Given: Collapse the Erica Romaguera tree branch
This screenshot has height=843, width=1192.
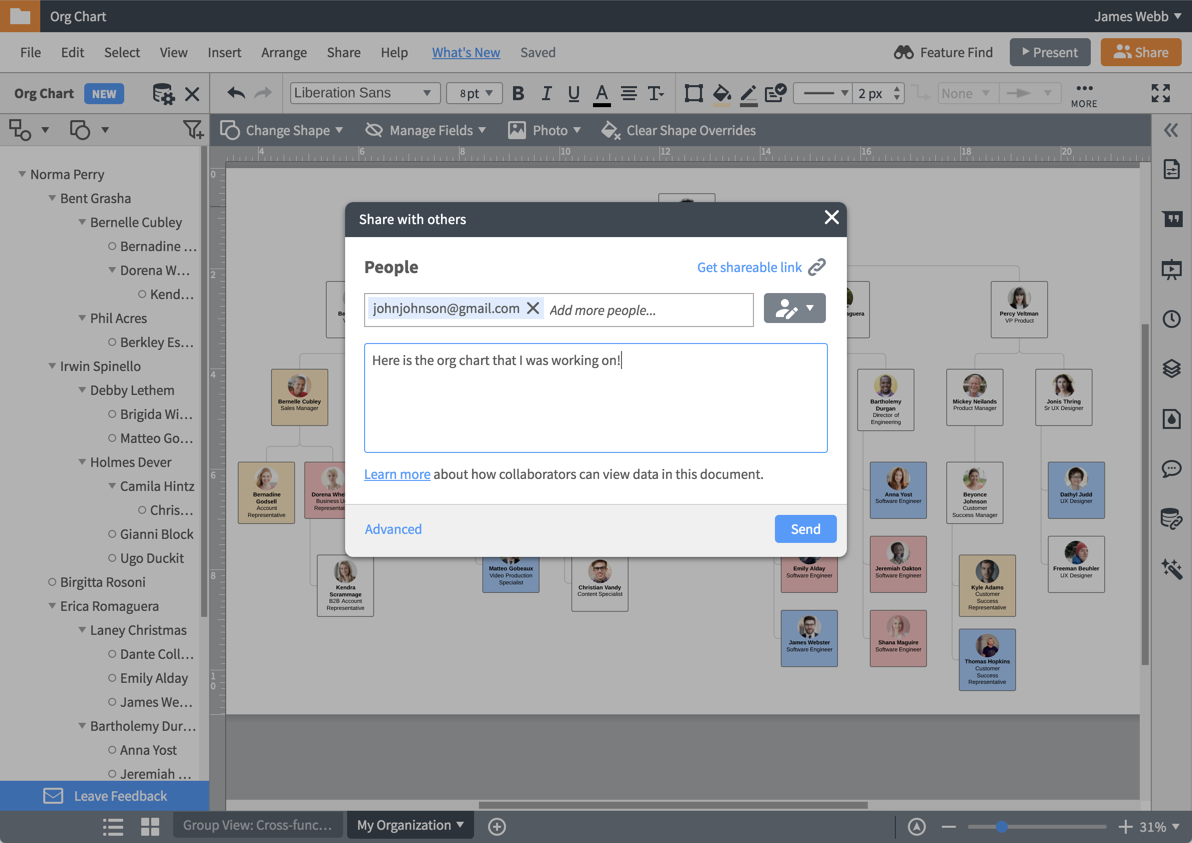Looking at the screenshot, I should pyautogui.click(x=50, y=606).
